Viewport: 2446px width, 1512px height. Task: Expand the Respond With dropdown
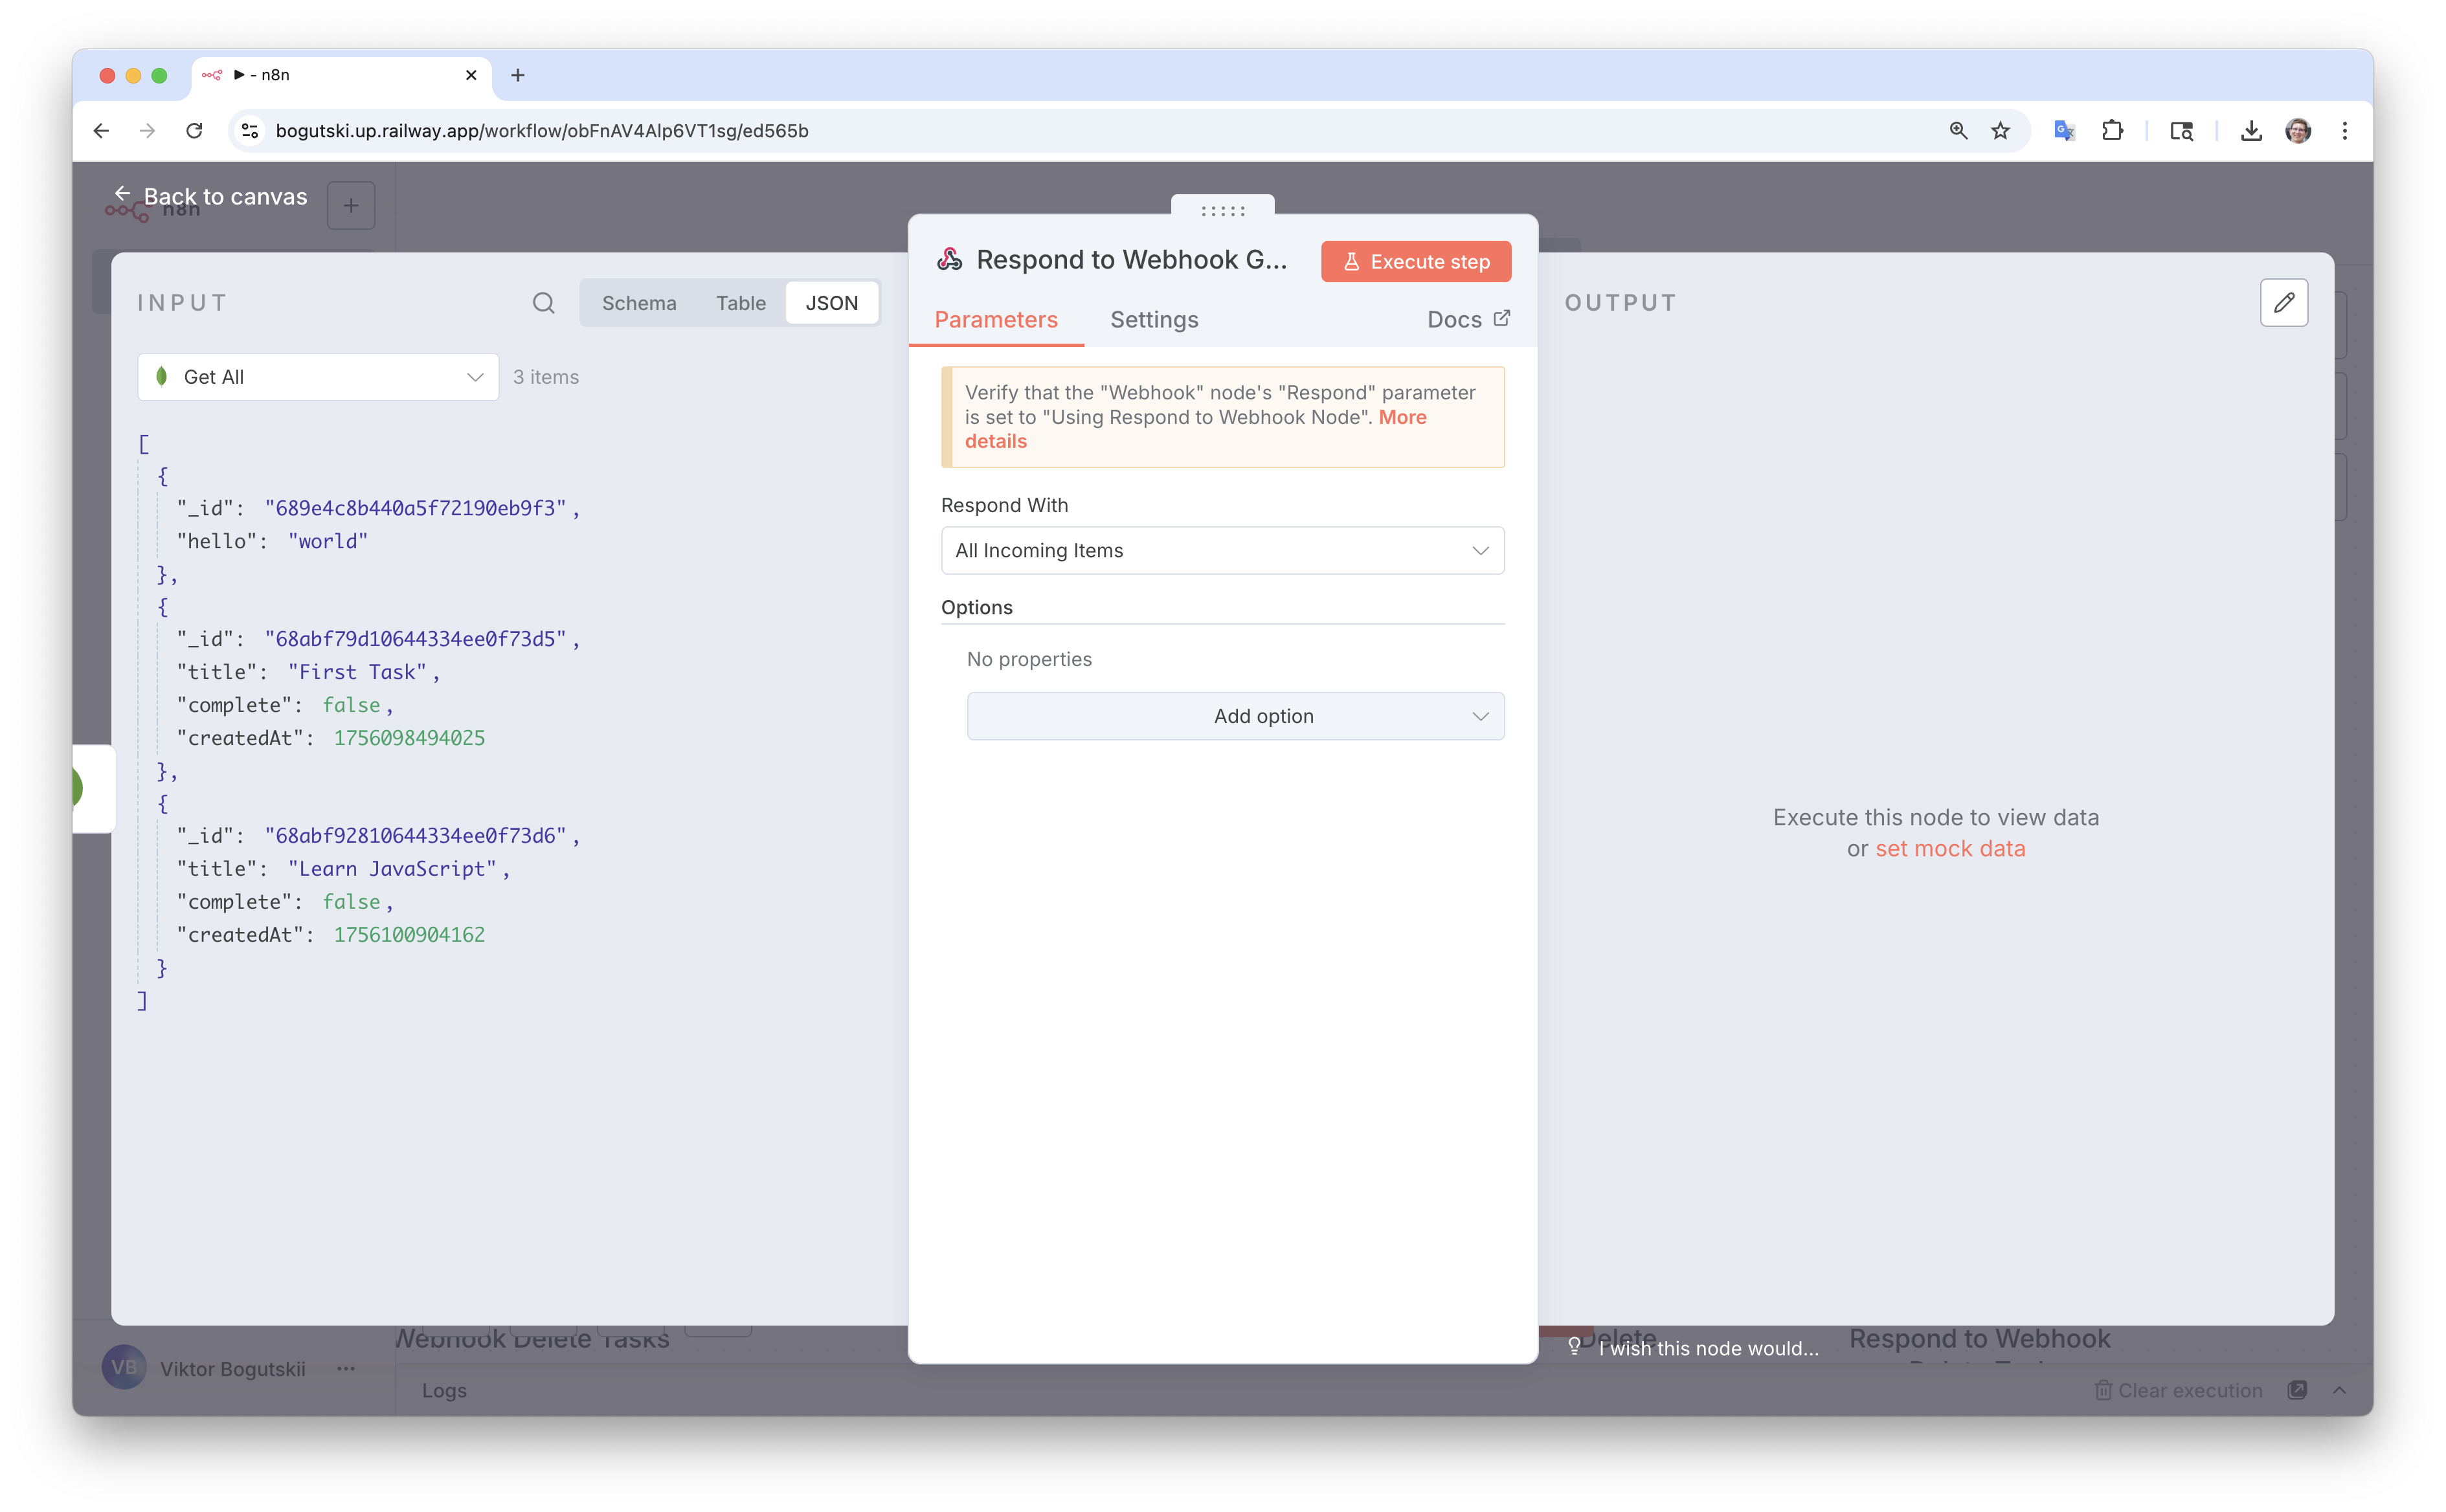point(1221,551)
